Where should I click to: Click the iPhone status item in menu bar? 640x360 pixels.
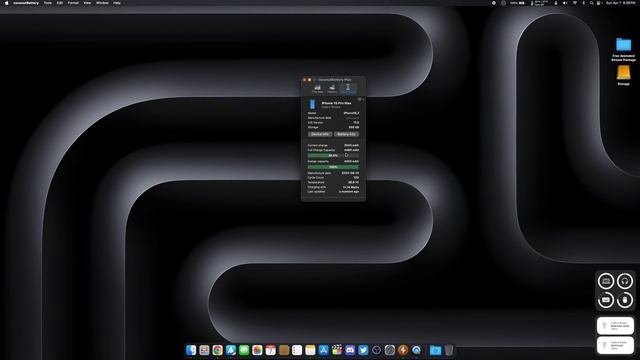540,3
